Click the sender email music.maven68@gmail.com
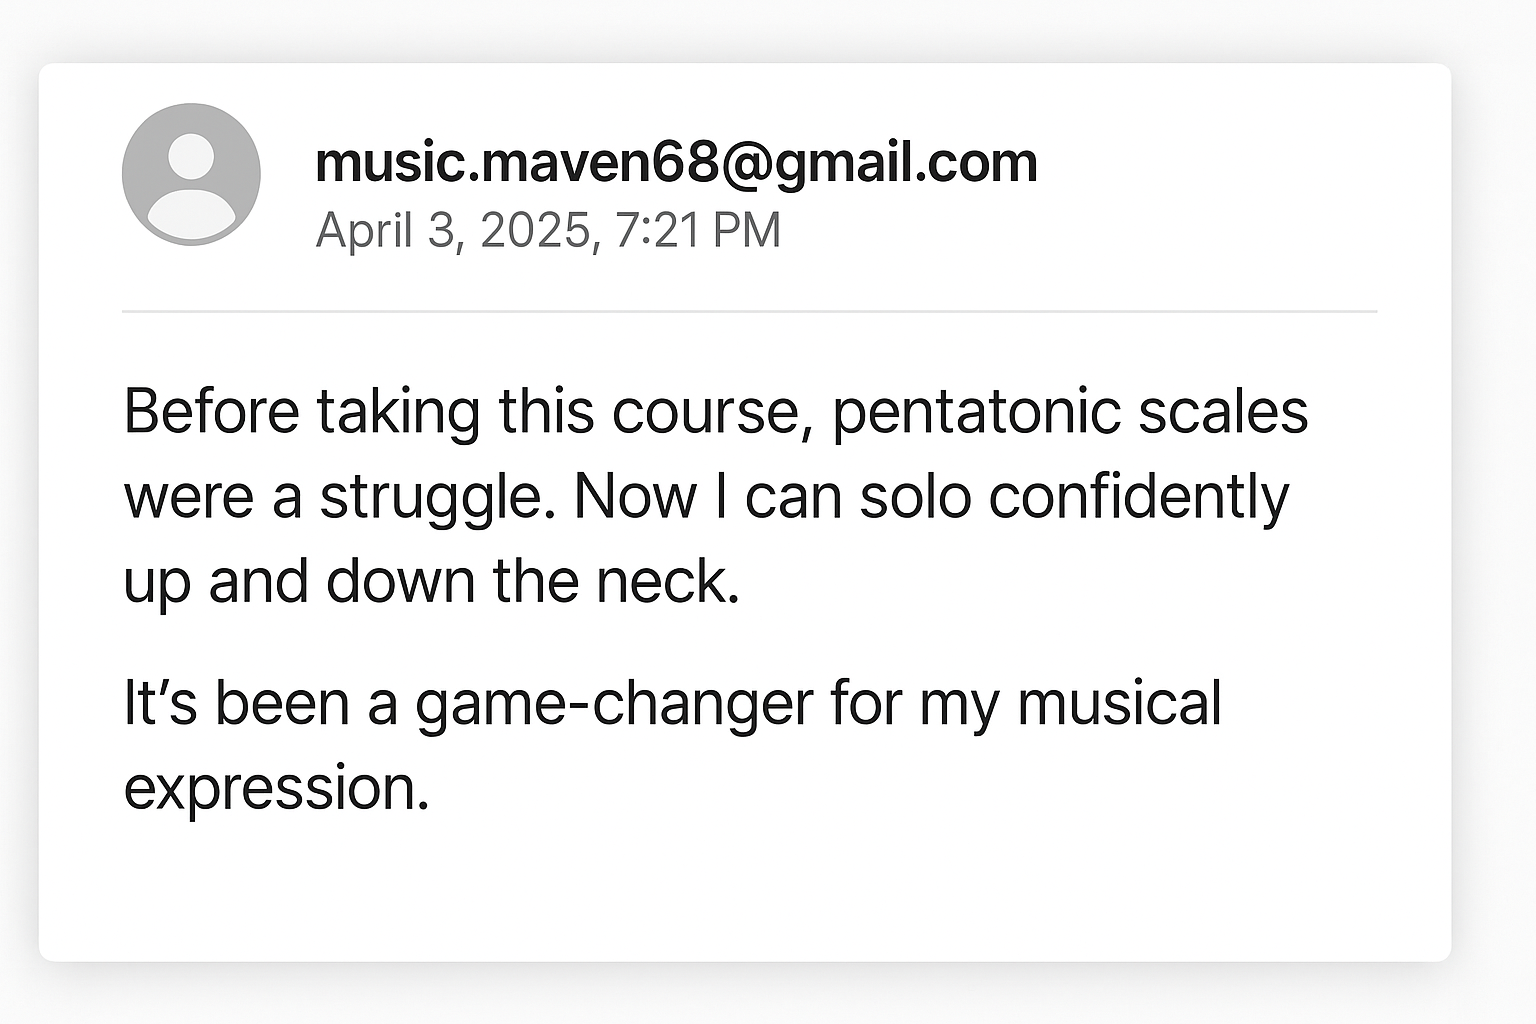This screenshot has width=1536, height=1024. coord(676,162)
